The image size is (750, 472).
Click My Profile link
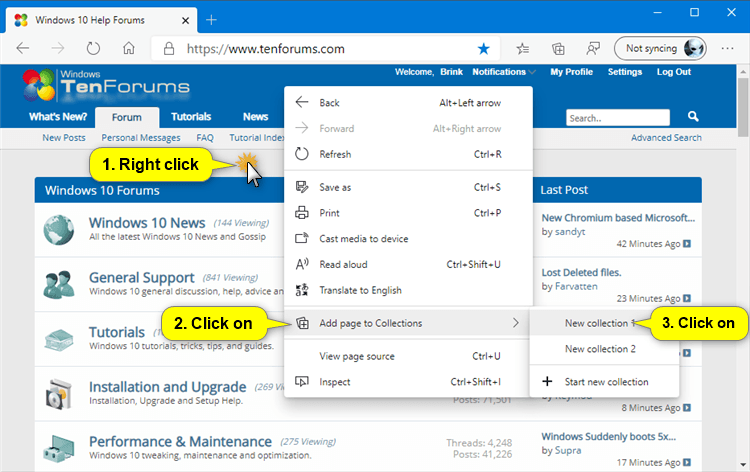pos(571,72)
